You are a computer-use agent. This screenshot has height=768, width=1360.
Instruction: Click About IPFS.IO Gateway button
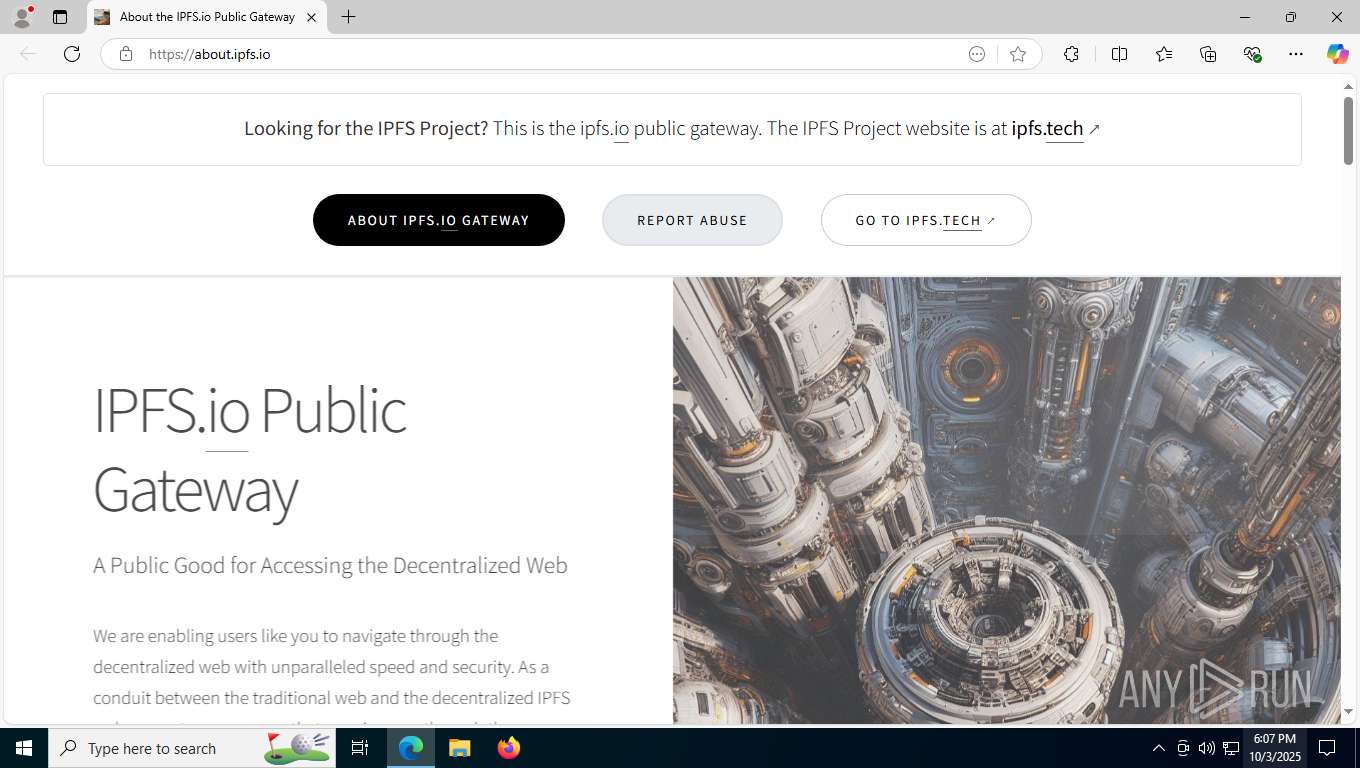click(439, 220)
